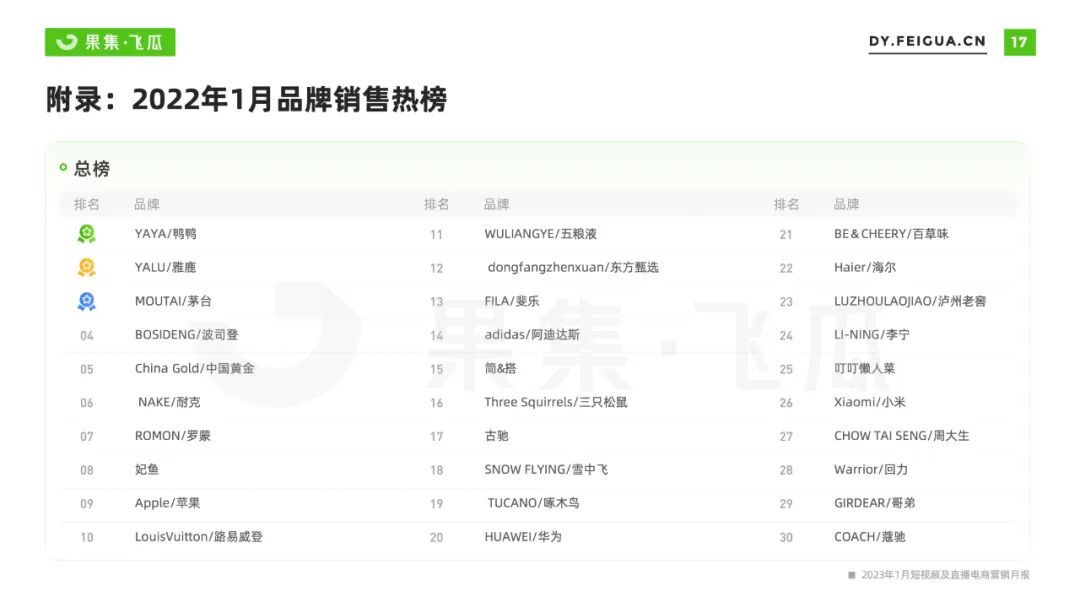The width and height of the screenshot is (1080, 608).
Task: Select the 古驰 brand entry
Action: [497, 436]
